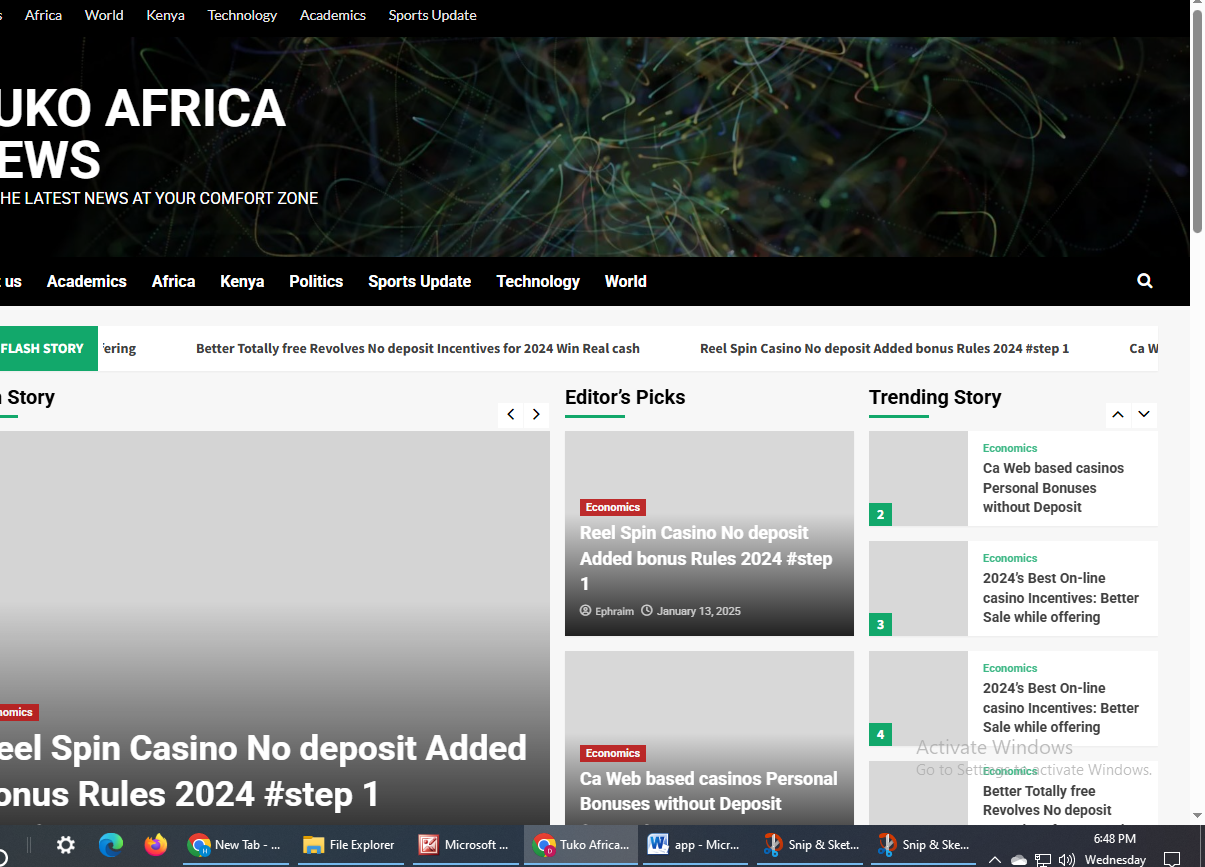Click red Economics tag on Reel Spin card
The height and width of the screenshot is (867, 1205).
pyautogui.click(x=612, y=507)
